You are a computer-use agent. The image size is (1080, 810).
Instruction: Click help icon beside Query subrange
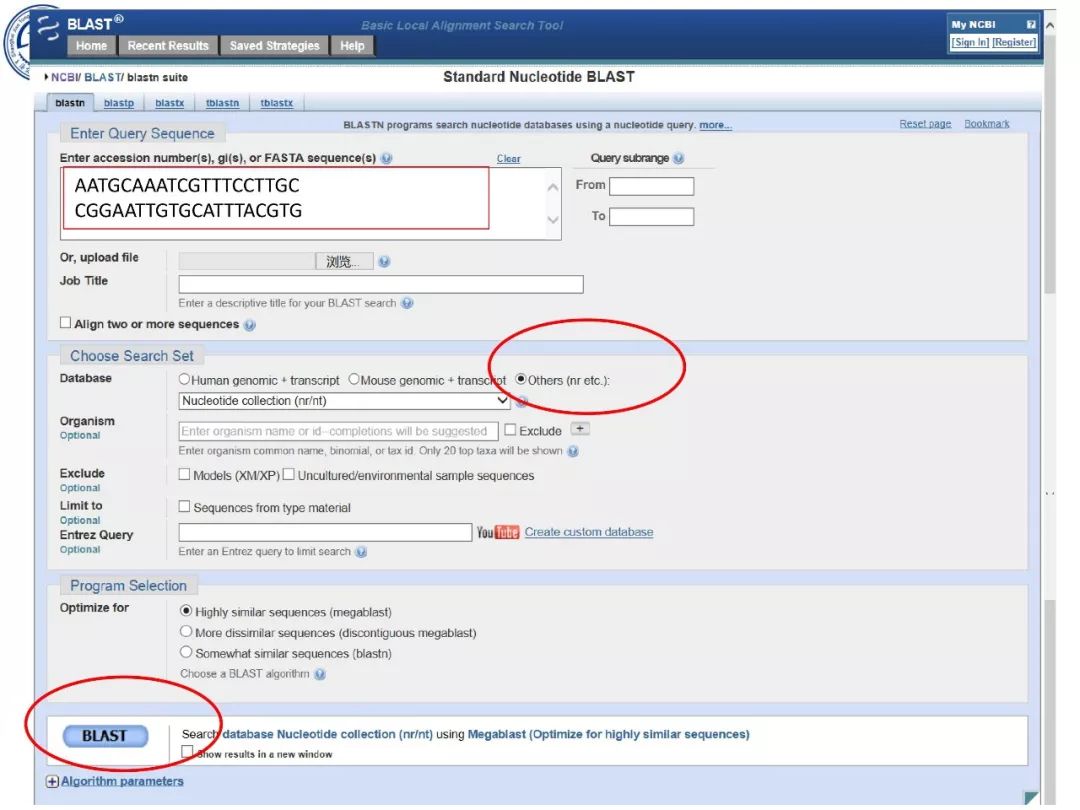coord(678,158)
